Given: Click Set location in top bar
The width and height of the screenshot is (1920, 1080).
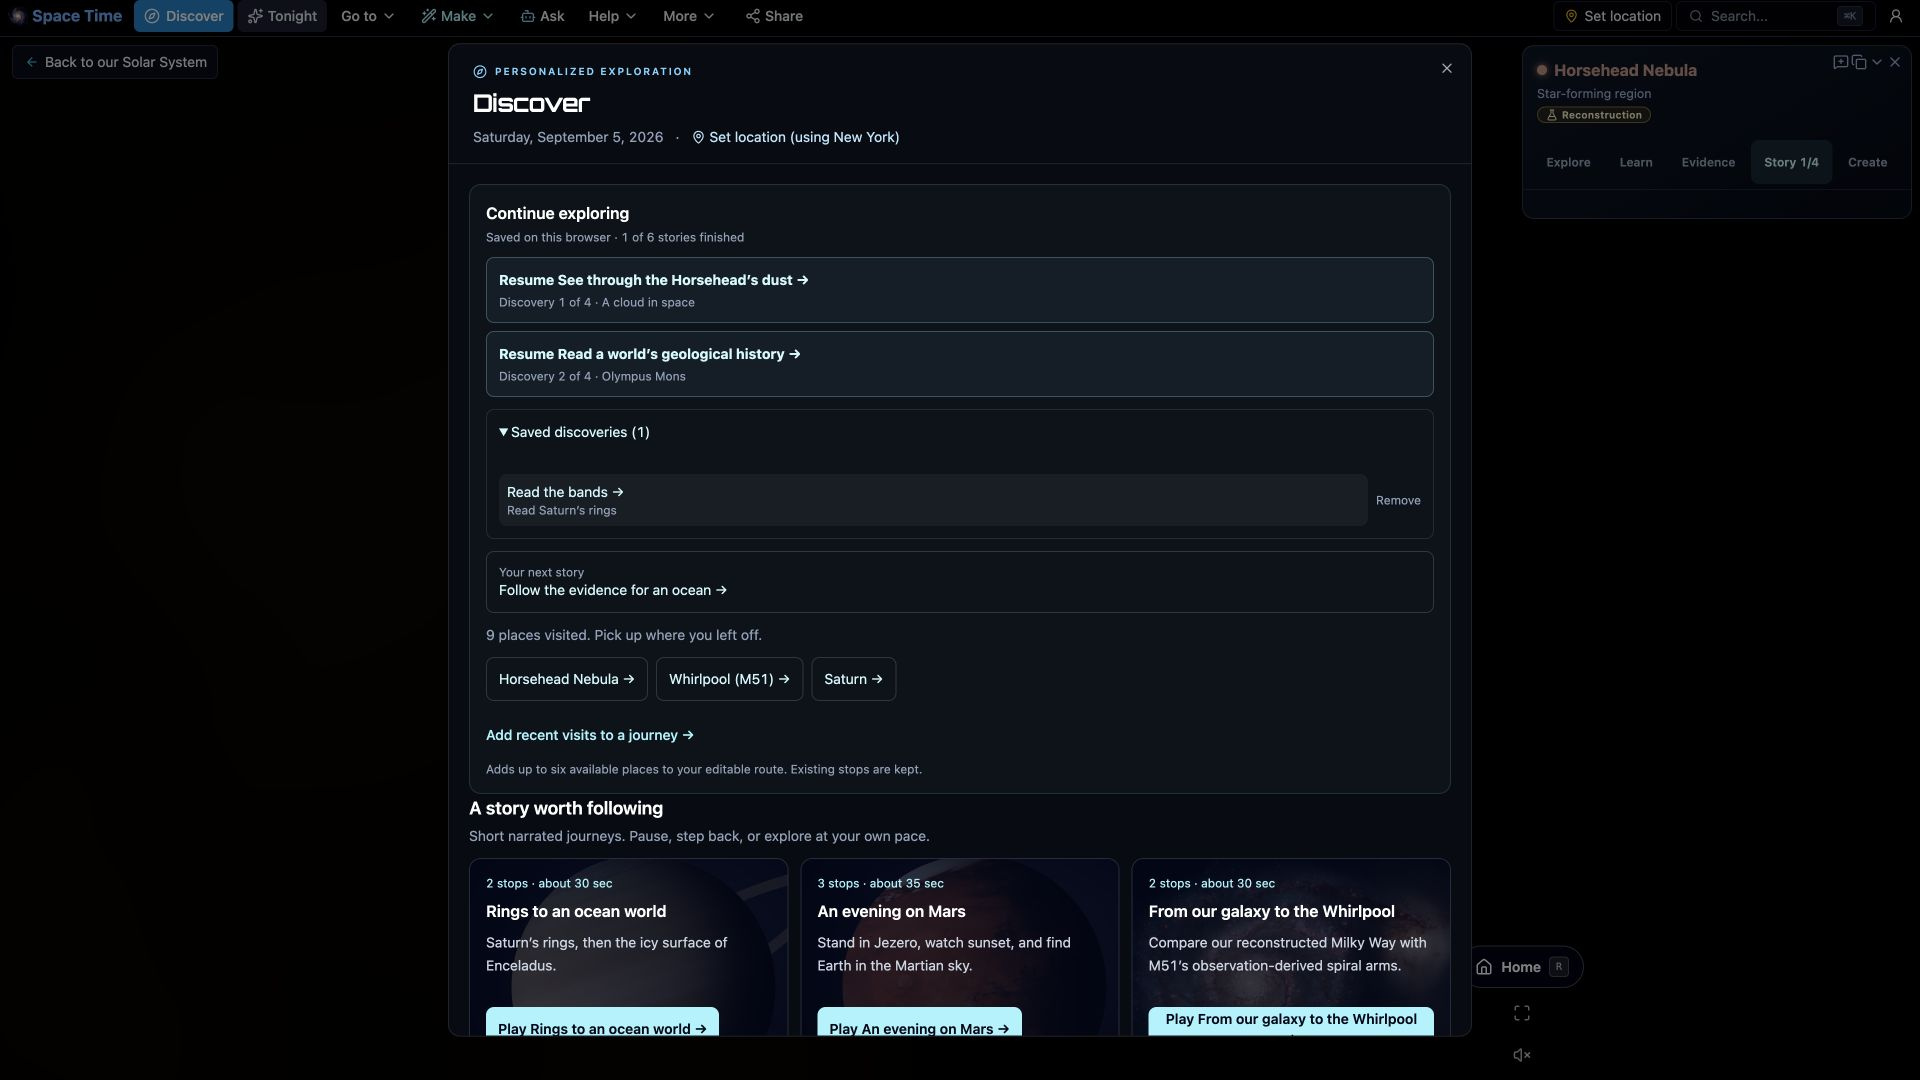Looking at the screenshot, I should pyautogui.click(x=1612, y=16).
